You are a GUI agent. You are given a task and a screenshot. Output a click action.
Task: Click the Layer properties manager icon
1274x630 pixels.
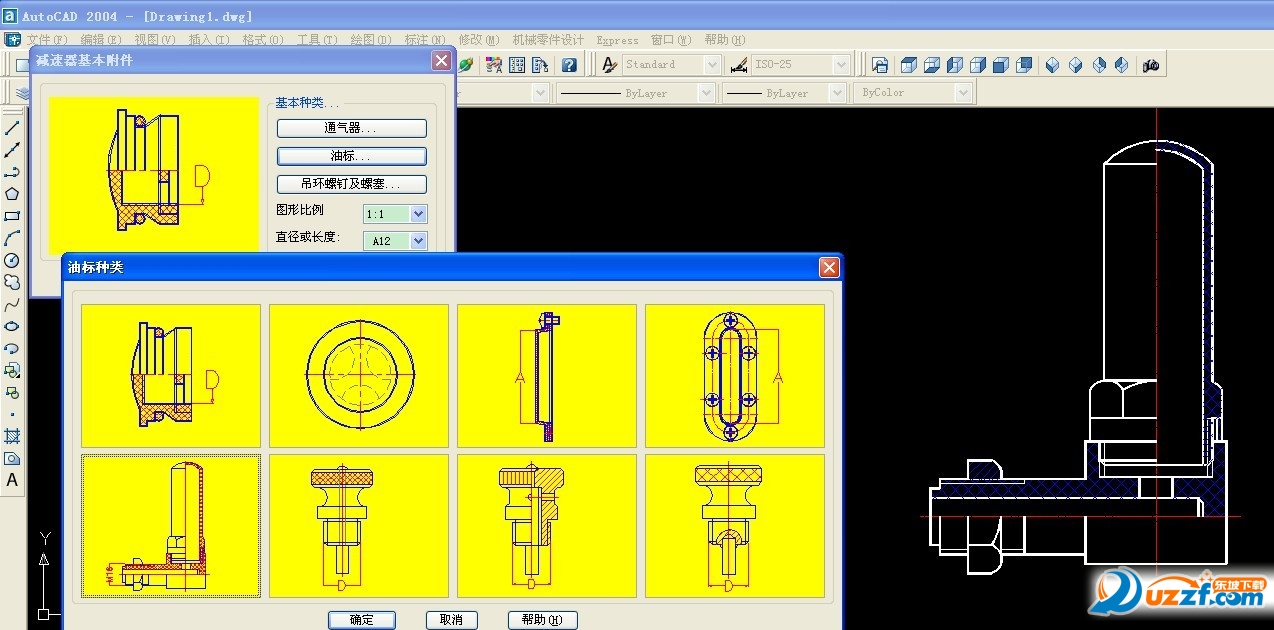coord(21,93)
